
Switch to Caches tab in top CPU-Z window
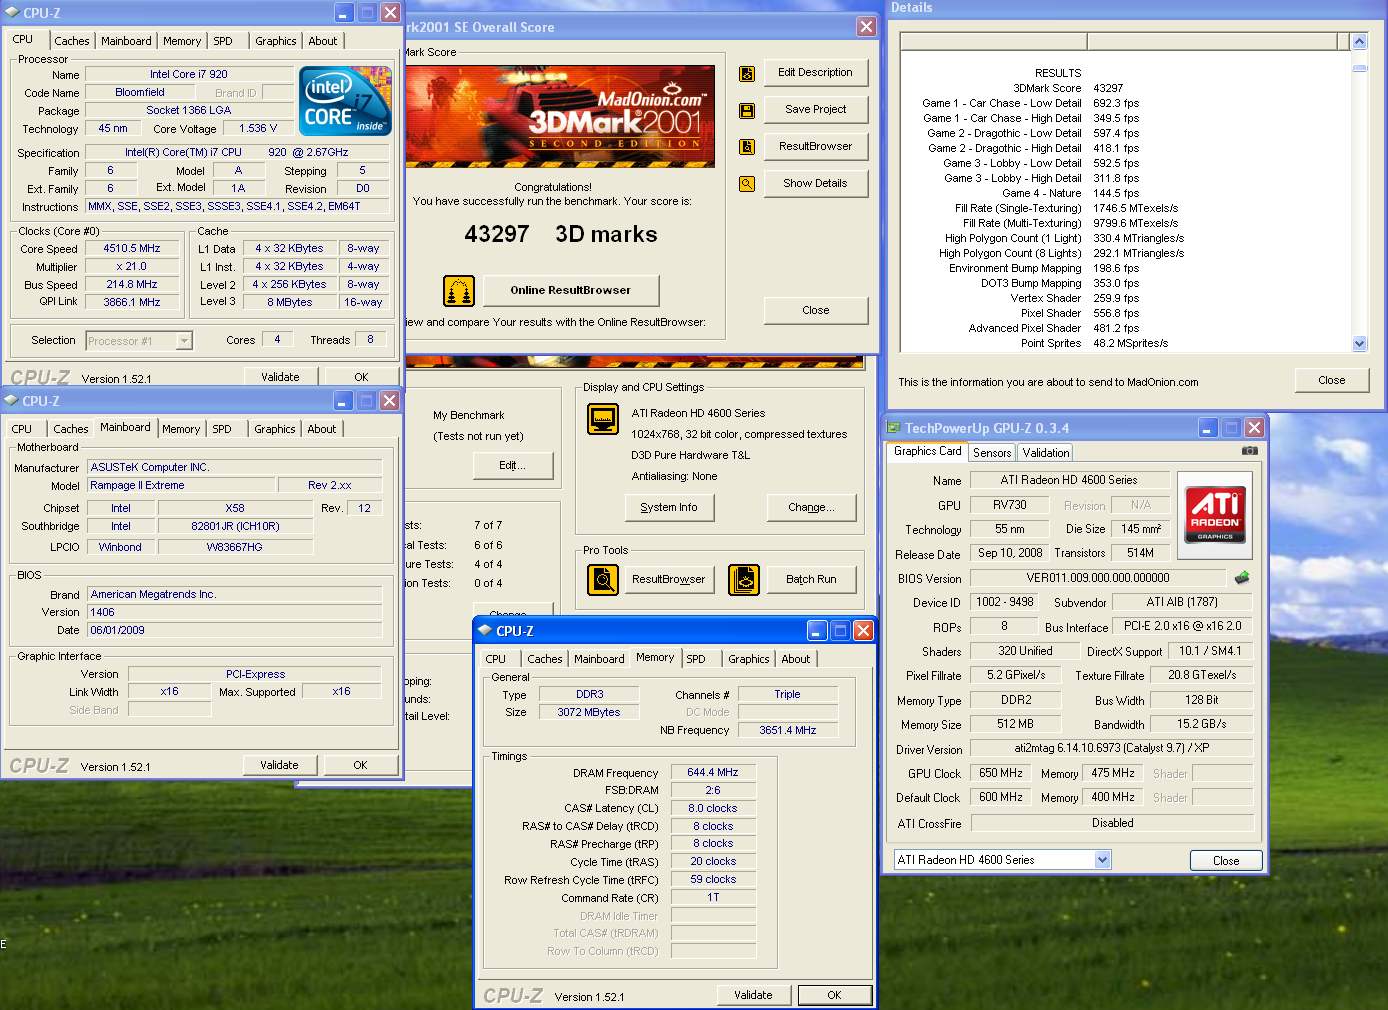(72, 41)
